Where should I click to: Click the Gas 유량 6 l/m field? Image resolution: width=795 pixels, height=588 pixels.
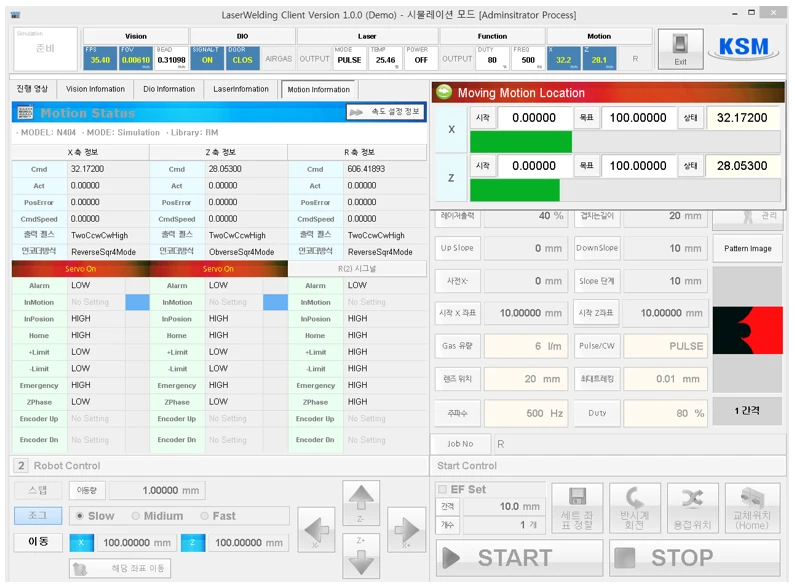coord(526,346)
